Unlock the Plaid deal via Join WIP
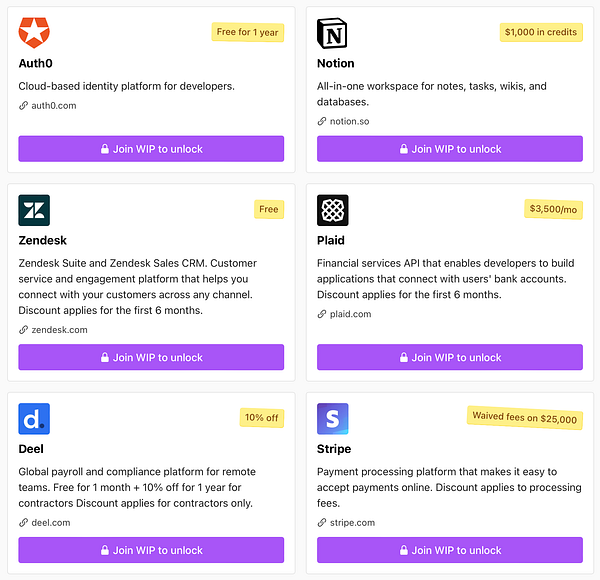 tap(450, 357)
